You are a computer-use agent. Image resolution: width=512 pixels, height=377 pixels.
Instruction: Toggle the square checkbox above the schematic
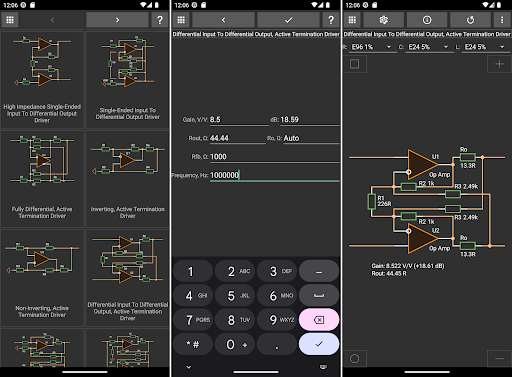(355, 64)
